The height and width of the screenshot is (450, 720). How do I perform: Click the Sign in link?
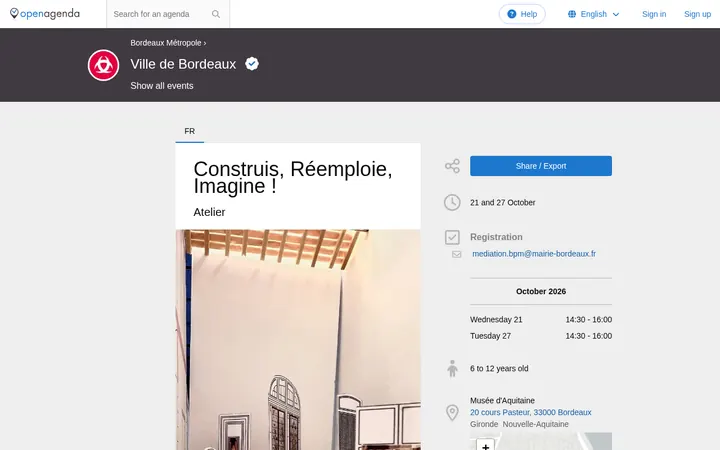654,14
